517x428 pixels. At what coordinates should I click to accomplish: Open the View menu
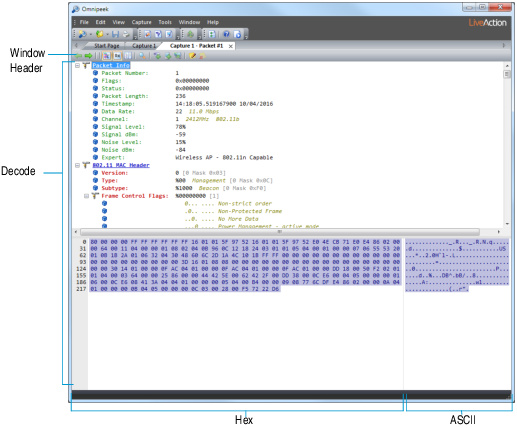[x=118, y=22]
